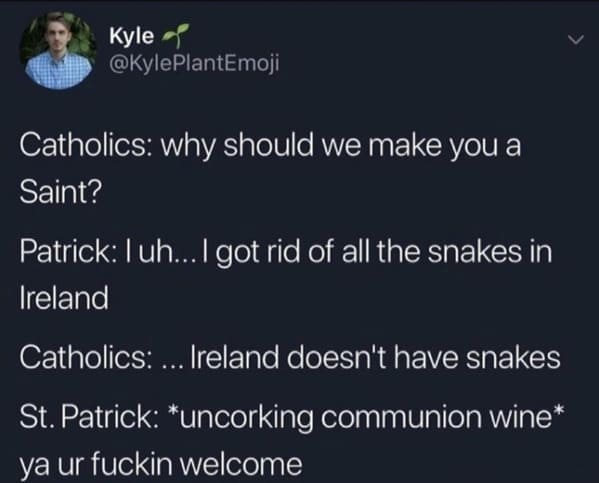The width and height of the screenshot is (599, 483).
Task: Click "snakes in" ending the Patrick line
Action: click(x=489, y=252)
